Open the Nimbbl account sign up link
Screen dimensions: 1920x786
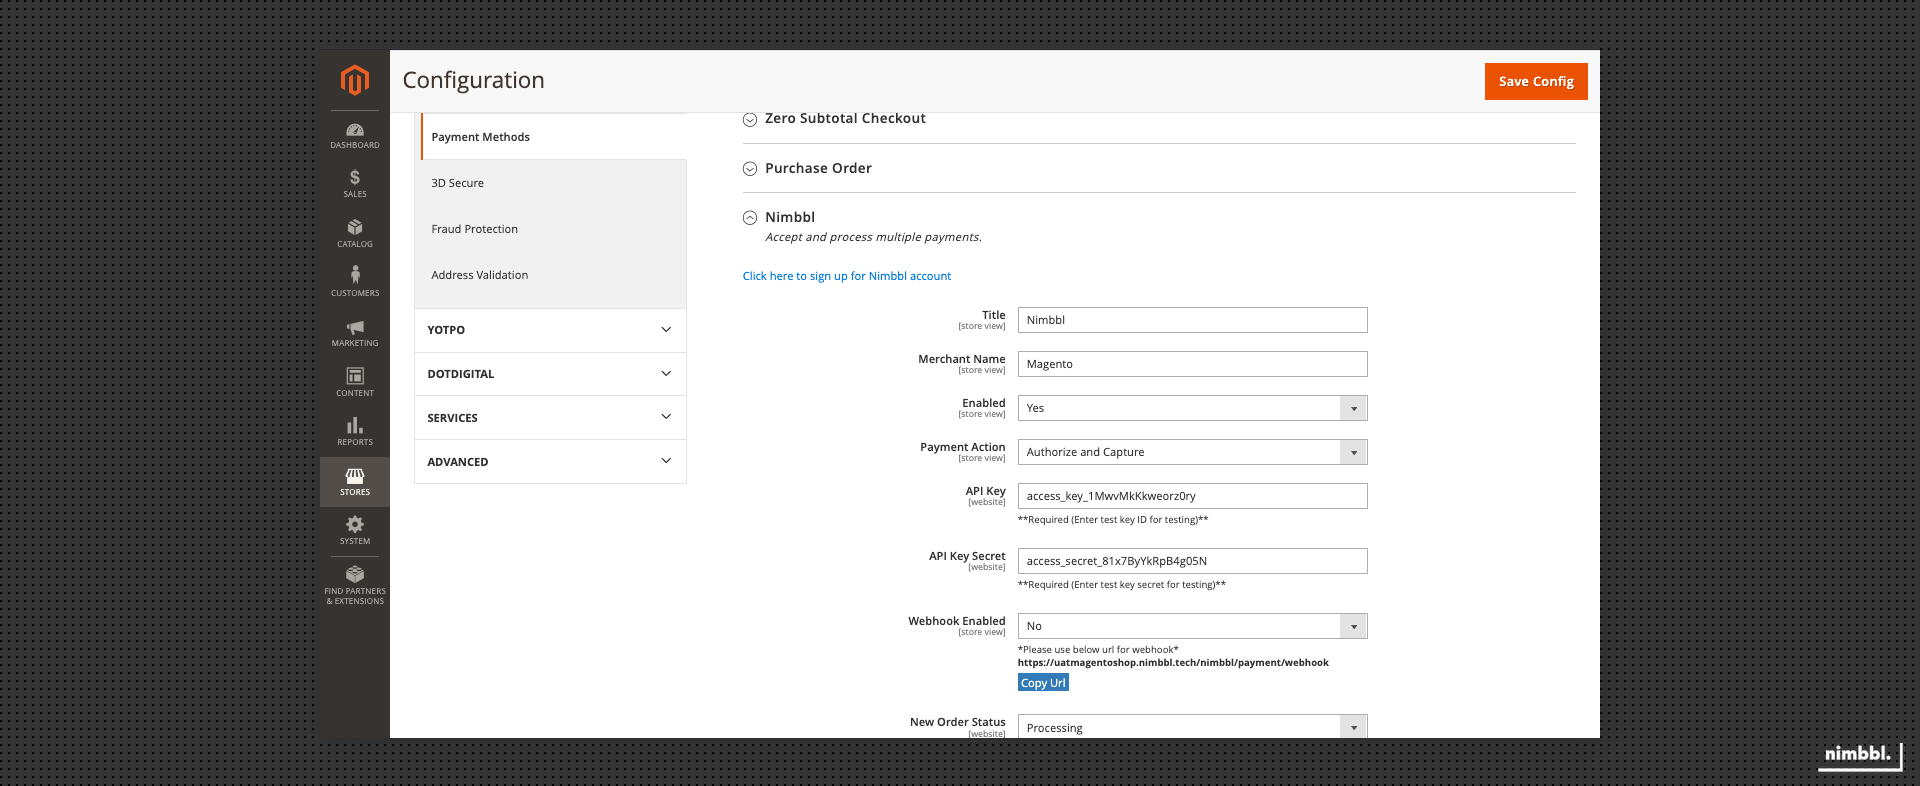click(x=846, y=277)
